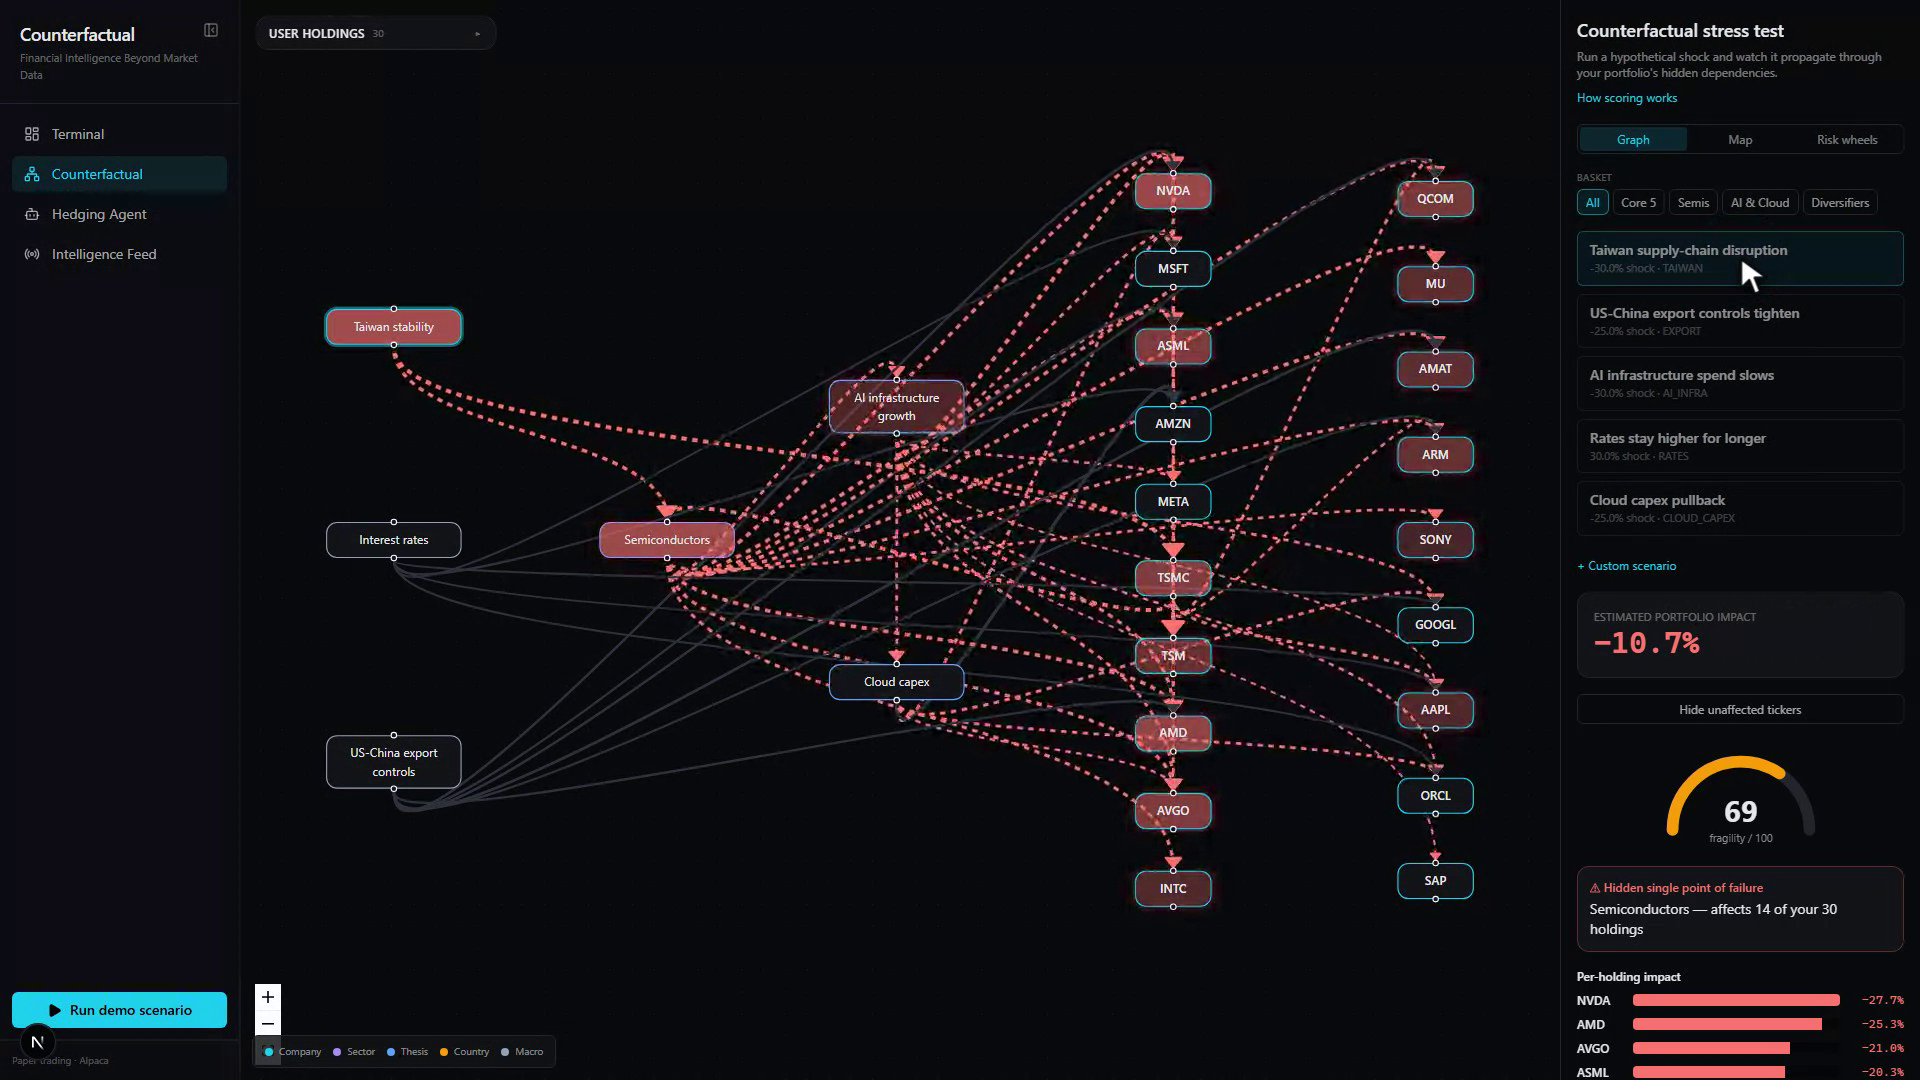Toggle the Sector legend filter
The height and width of the screenshot is (1080, 1920).
click(x=354, y=1052)
